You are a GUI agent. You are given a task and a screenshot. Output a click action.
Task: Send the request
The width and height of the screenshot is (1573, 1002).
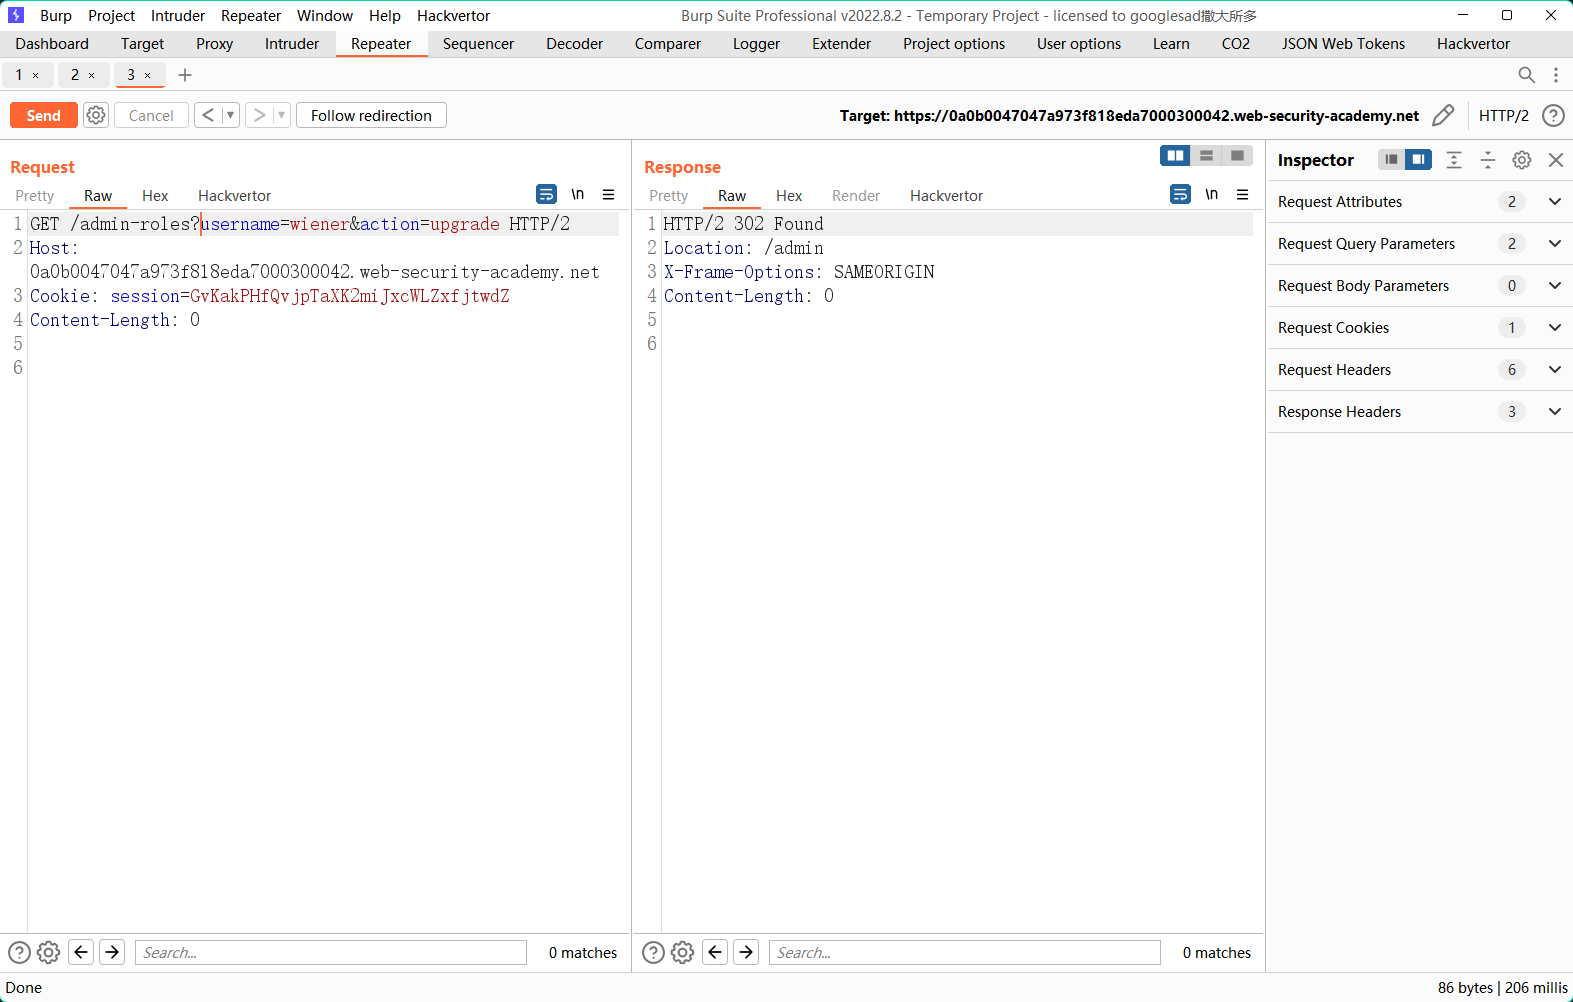click(44, 115)
